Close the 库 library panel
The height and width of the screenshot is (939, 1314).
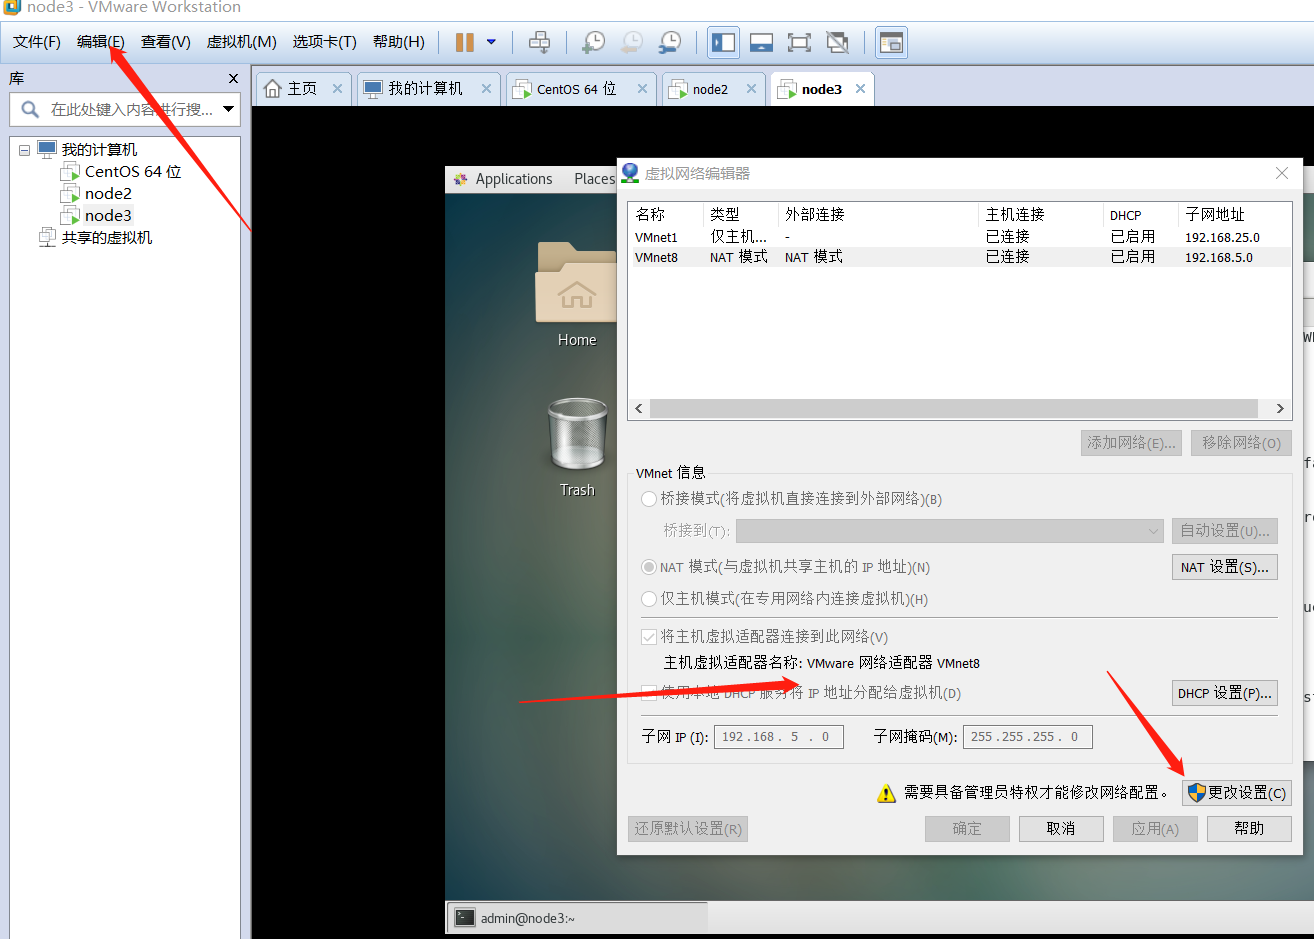point(233,78)
